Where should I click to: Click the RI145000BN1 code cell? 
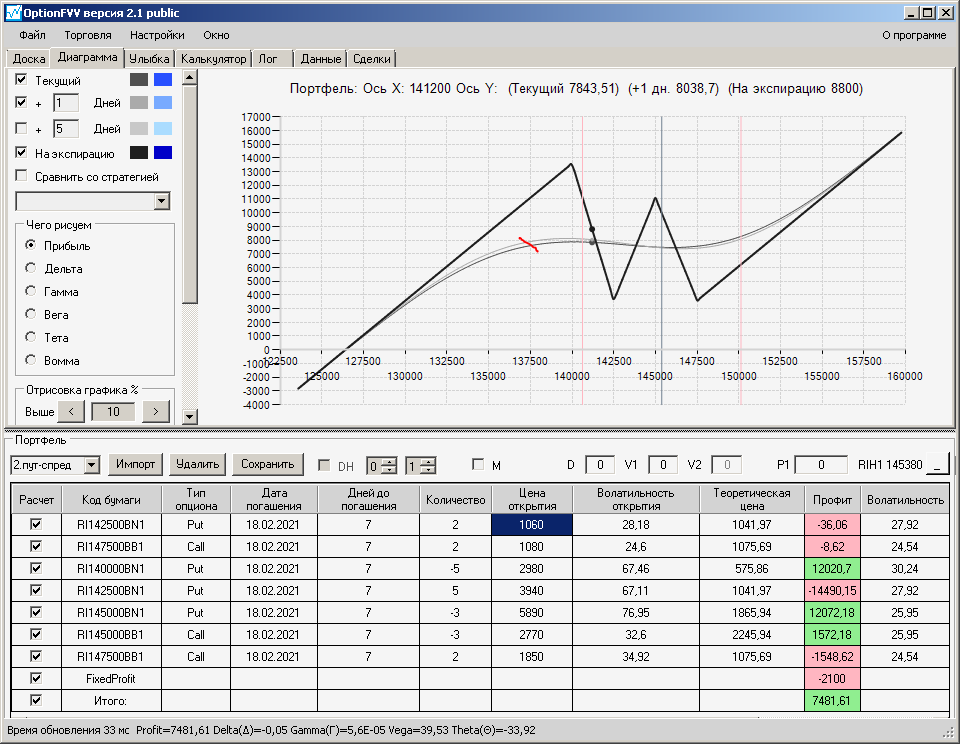[x=111, y=612]
